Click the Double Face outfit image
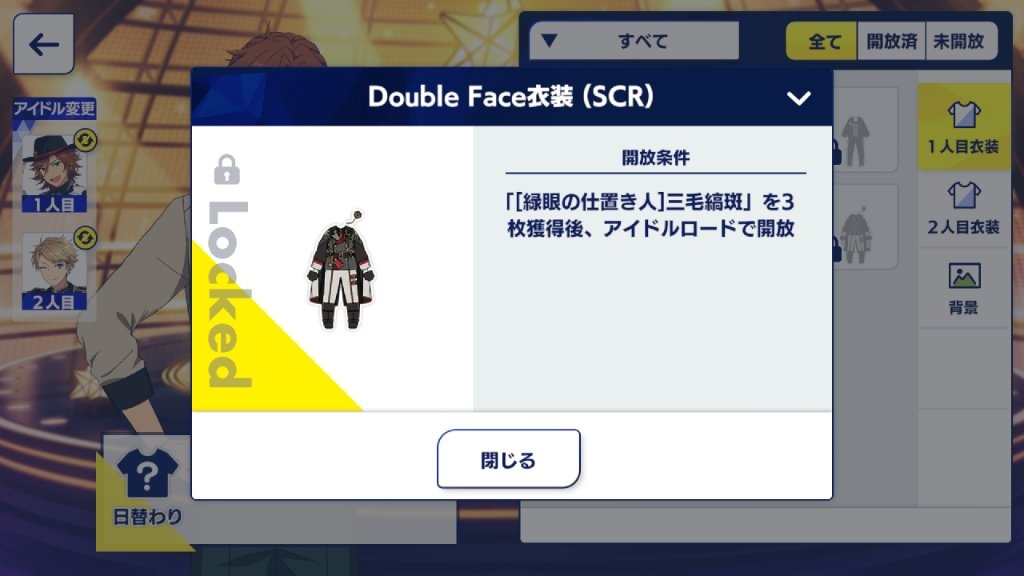This screenshot has width=1024, height=576. coord(341,271)
